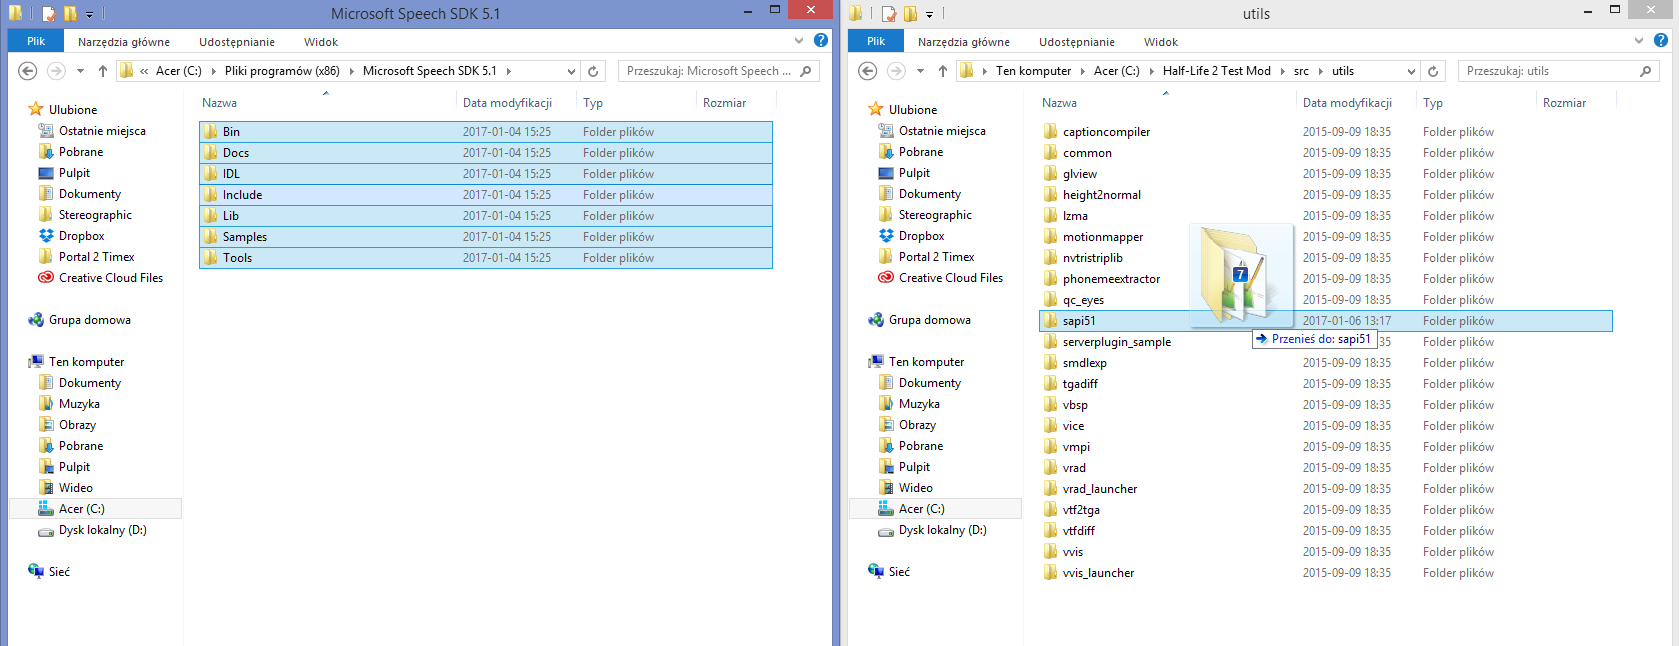
Task: Open Udostępnianie tab in left window
Action: tap(237, 42)
